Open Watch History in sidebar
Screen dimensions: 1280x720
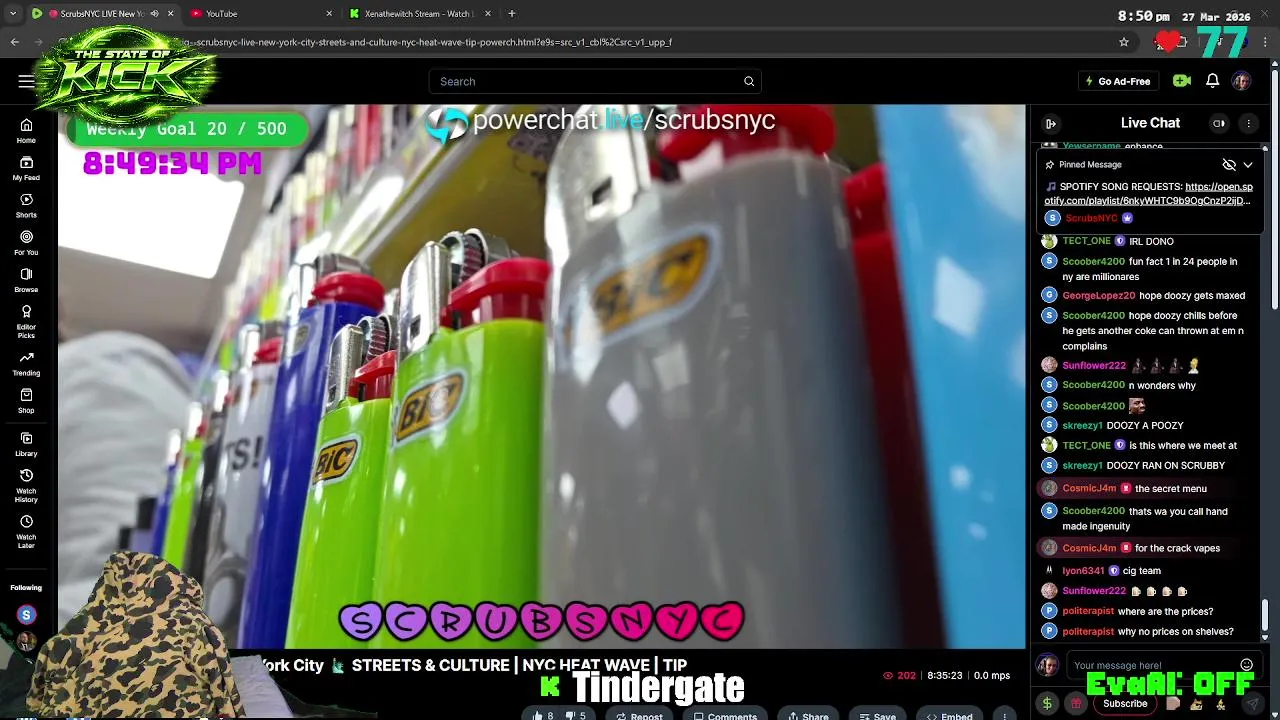point(26,485)
